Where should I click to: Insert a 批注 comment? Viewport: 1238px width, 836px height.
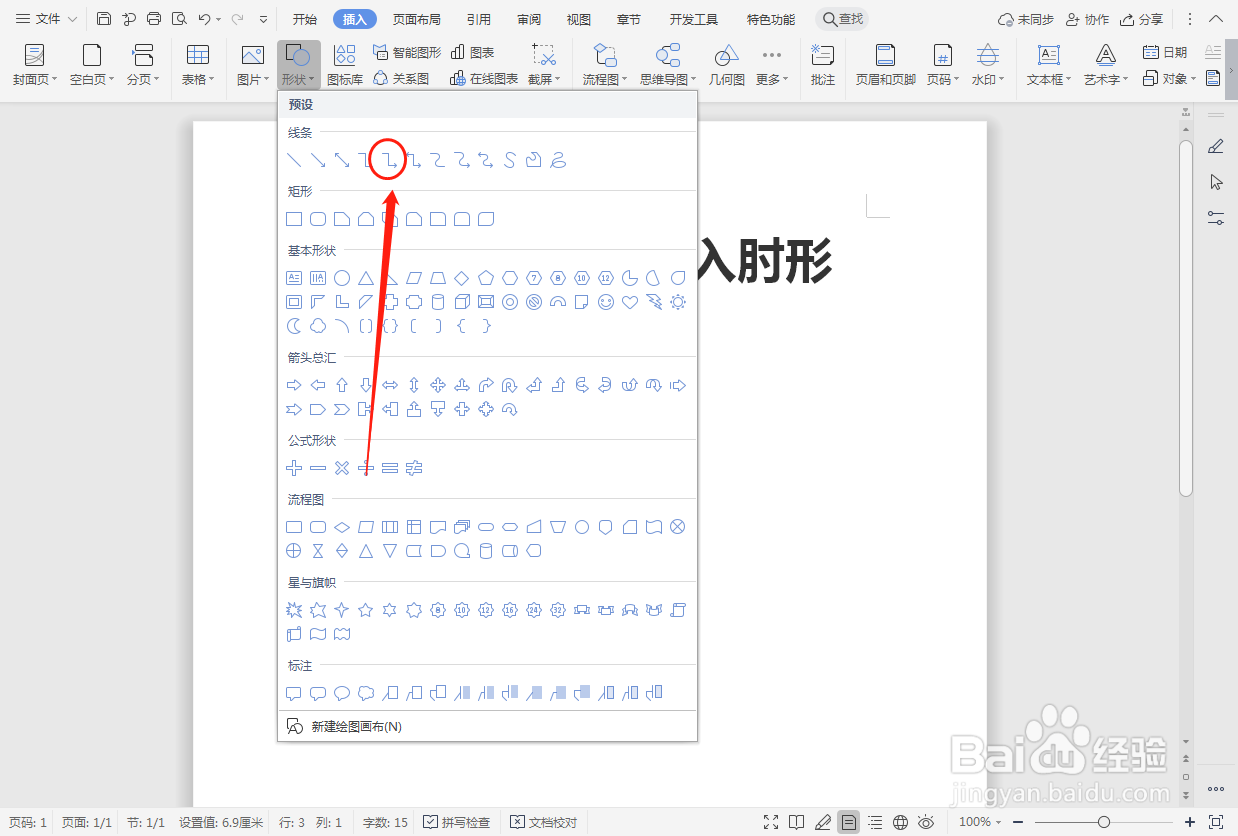click(823, 65)
